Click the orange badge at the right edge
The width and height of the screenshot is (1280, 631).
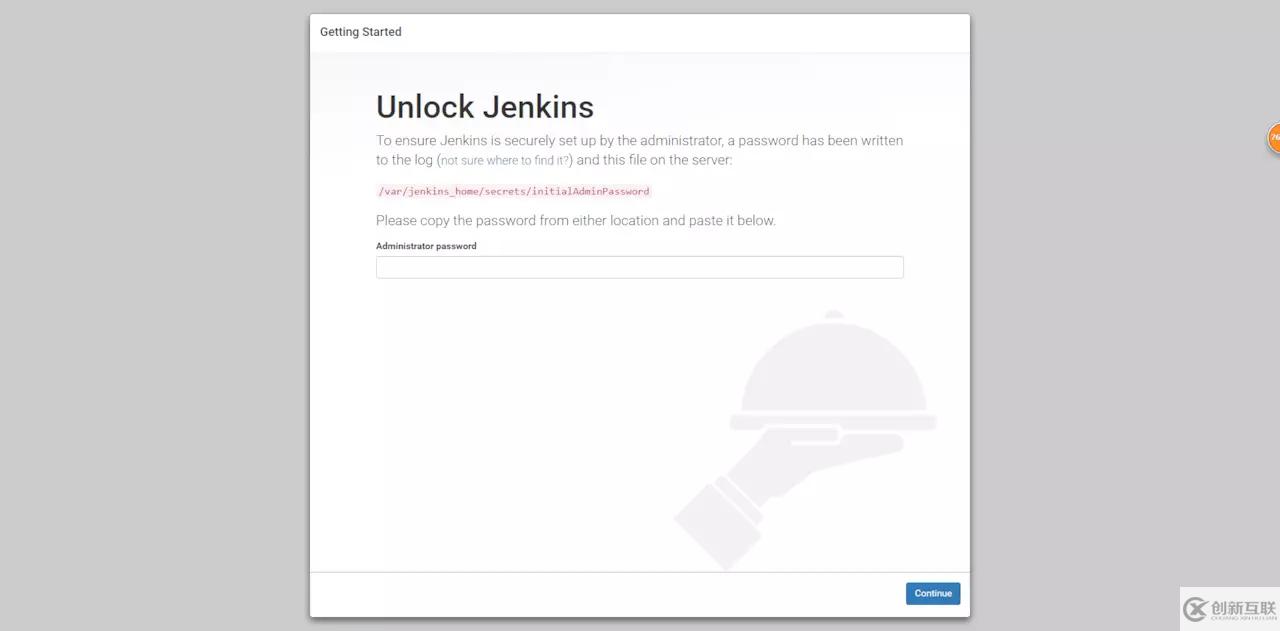point(1274,138)
